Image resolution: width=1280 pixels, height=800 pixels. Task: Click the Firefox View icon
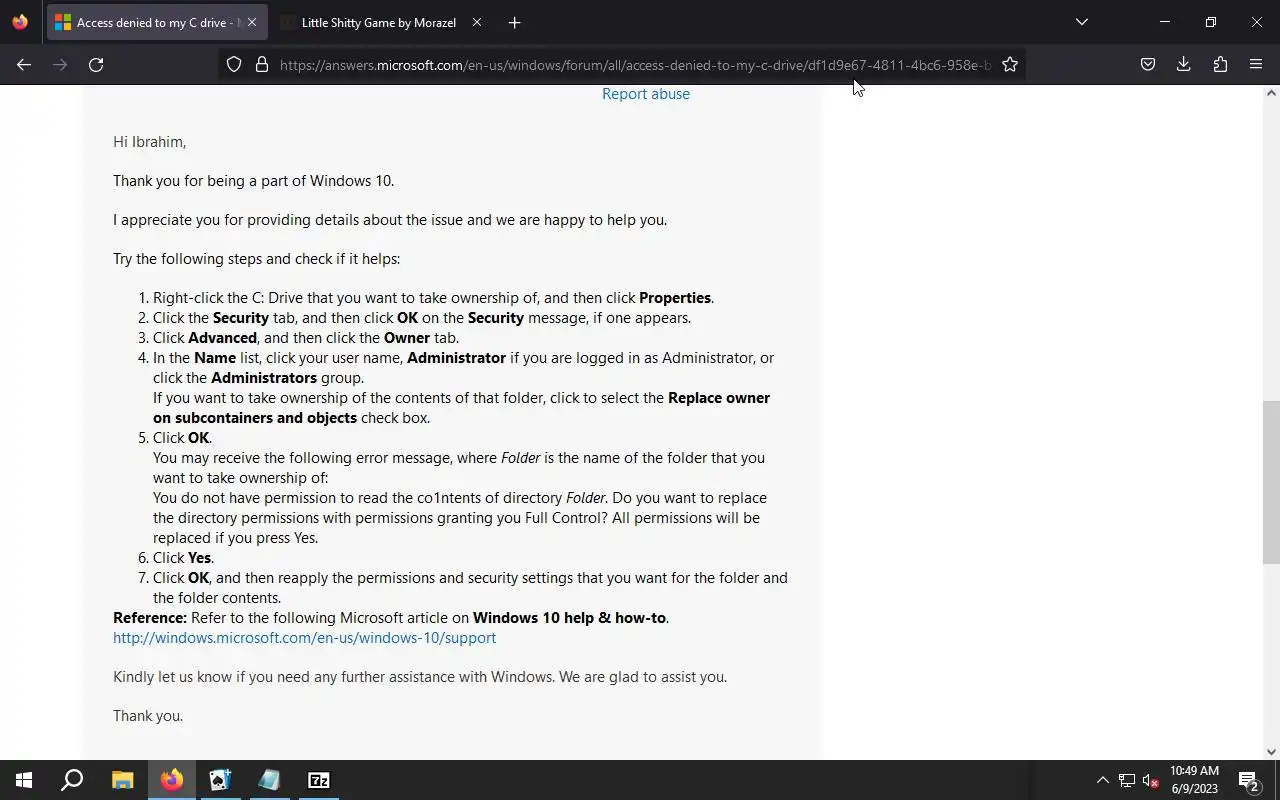pyautogui.click(x=20, y=22)
